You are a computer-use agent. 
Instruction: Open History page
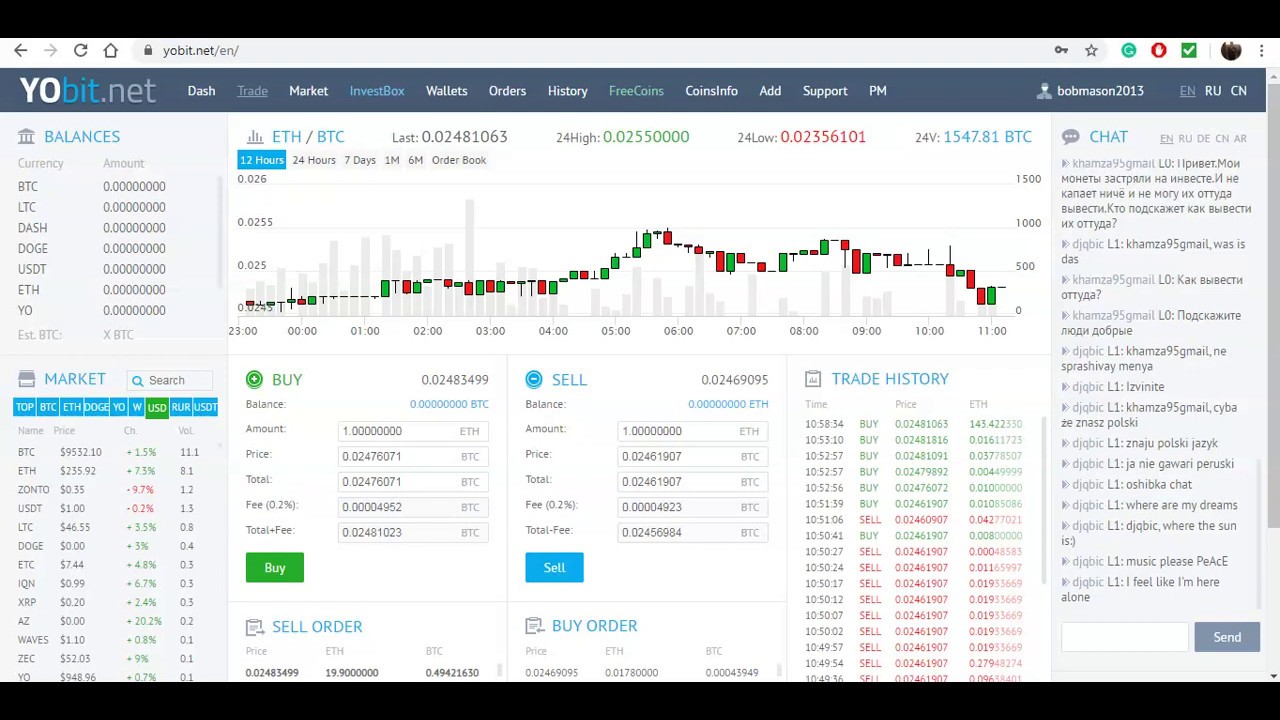[x=567, y=91]
